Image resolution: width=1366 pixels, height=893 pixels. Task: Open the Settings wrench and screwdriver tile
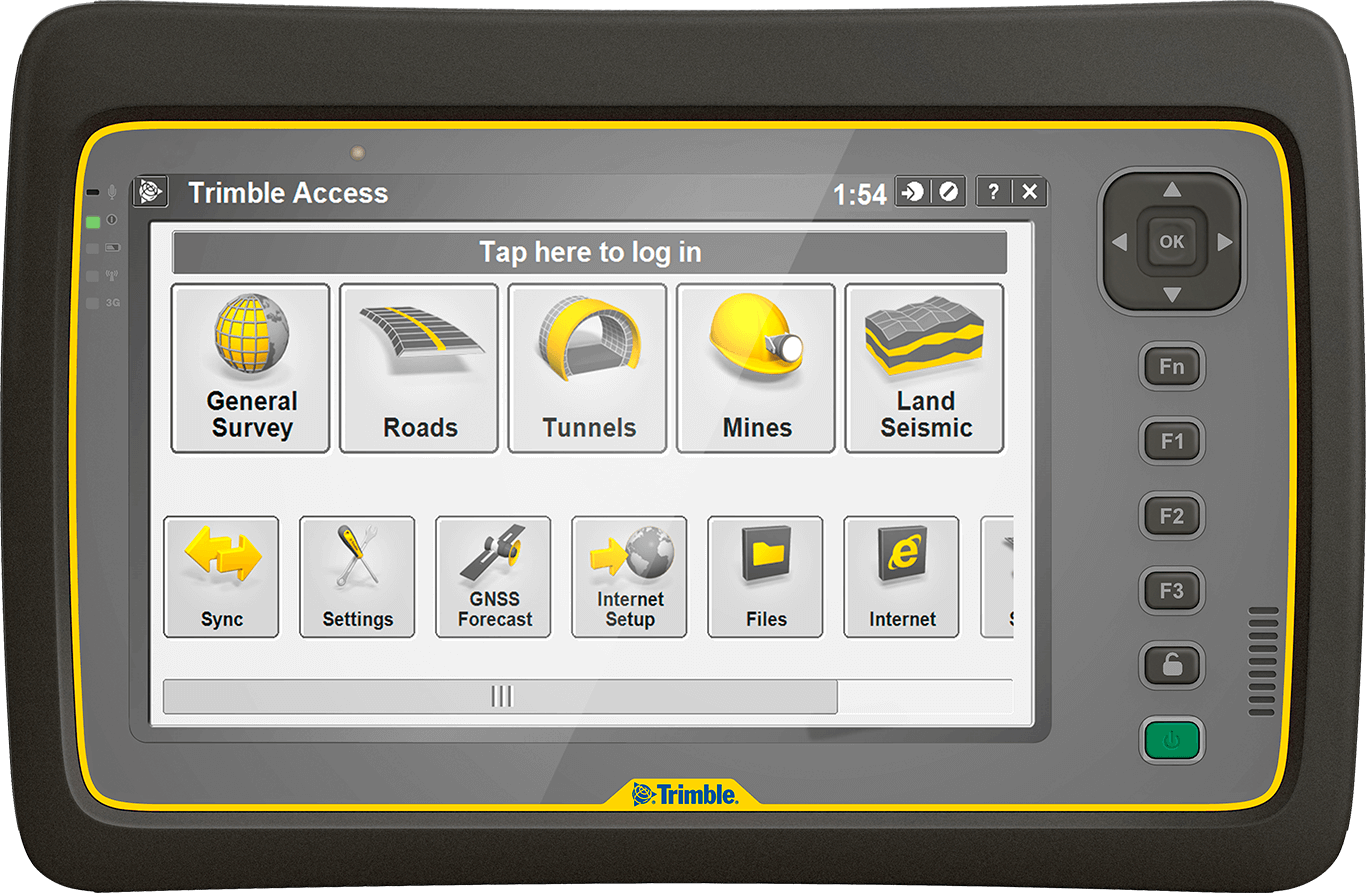(x=357, y=577)
